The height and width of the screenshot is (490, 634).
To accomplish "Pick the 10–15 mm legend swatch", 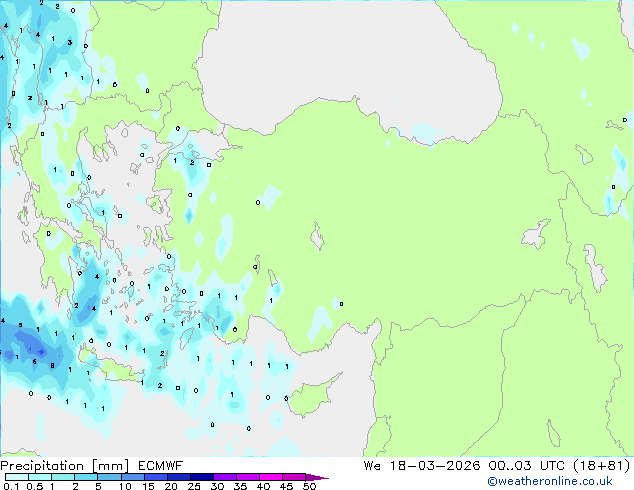I will coord(132,477).
